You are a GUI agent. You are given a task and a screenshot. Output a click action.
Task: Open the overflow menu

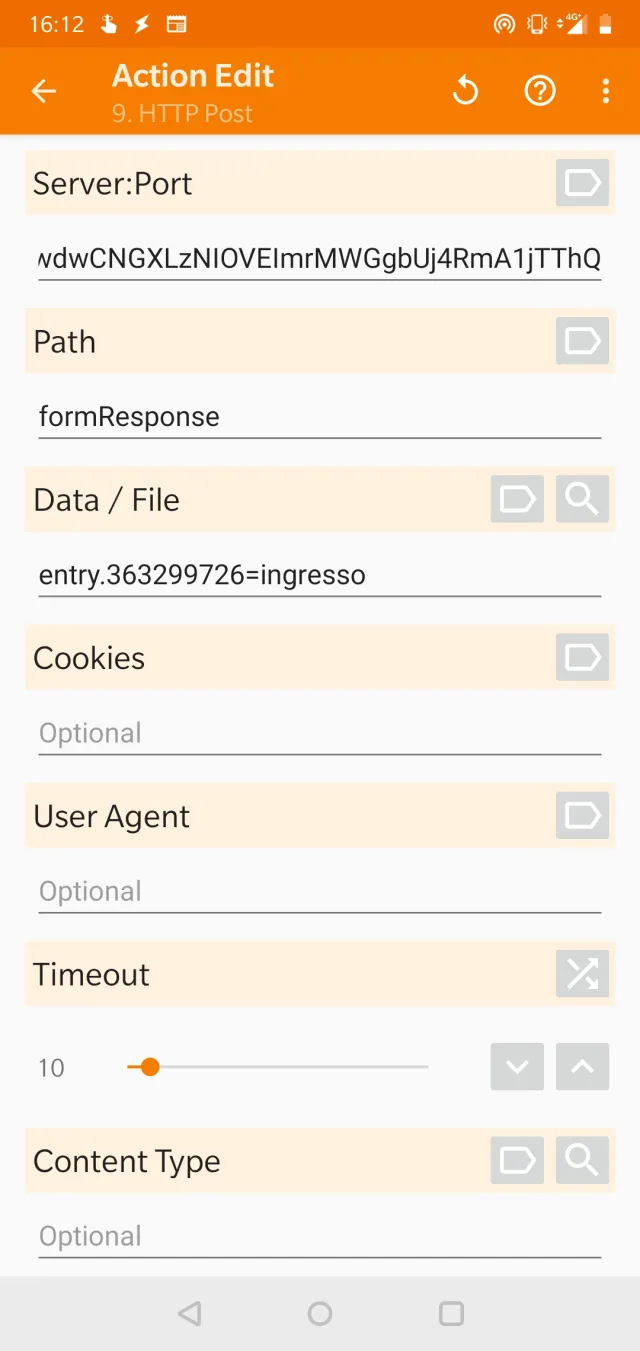pos(606,90)
